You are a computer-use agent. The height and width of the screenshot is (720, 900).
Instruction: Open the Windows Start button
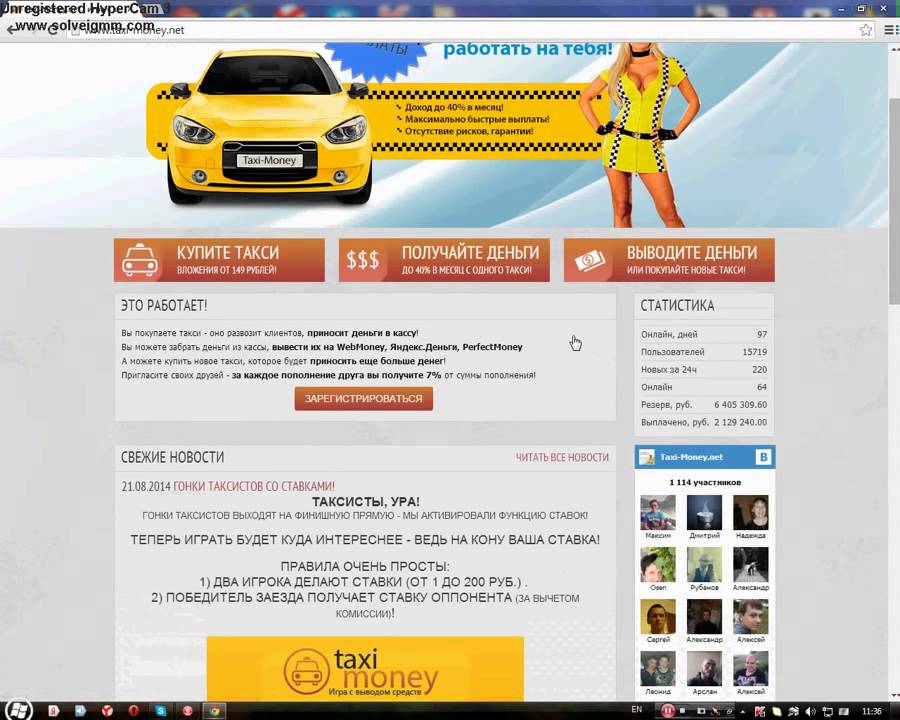(x=17, y=710)
